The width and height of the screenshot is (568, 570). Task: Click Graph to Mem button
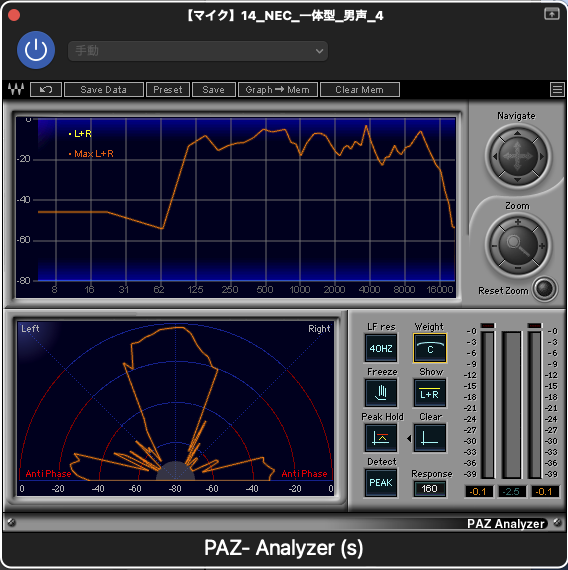(x=277, y=89)
